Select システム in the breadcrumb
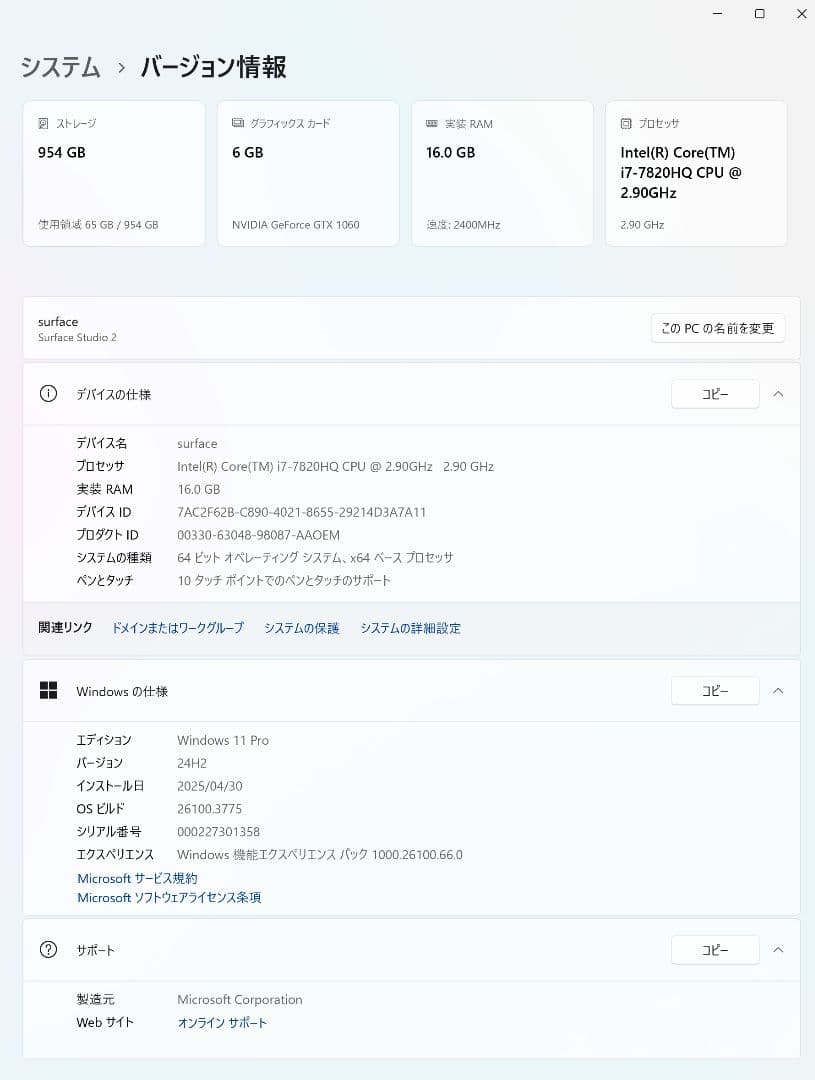This screenshot has width=815, height=1080. [x=58, y=68]
